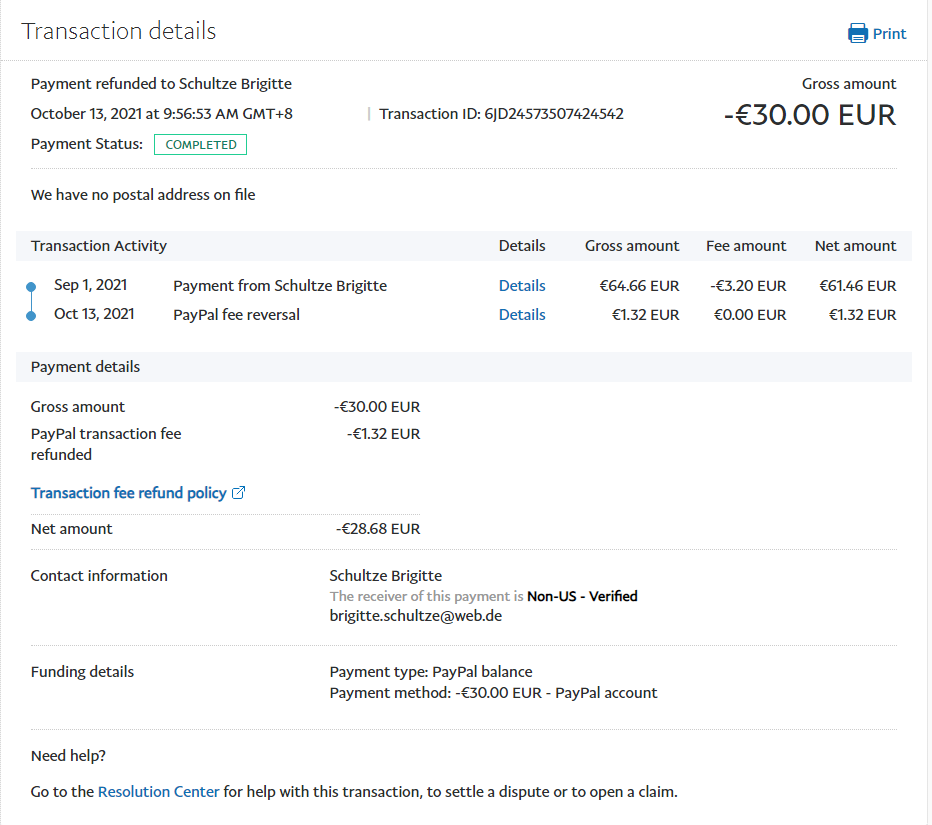Click 'Payment from Schultze Brigitte' activity row
The width and height of the screenshot is (932, 825).
pos(280,286)
